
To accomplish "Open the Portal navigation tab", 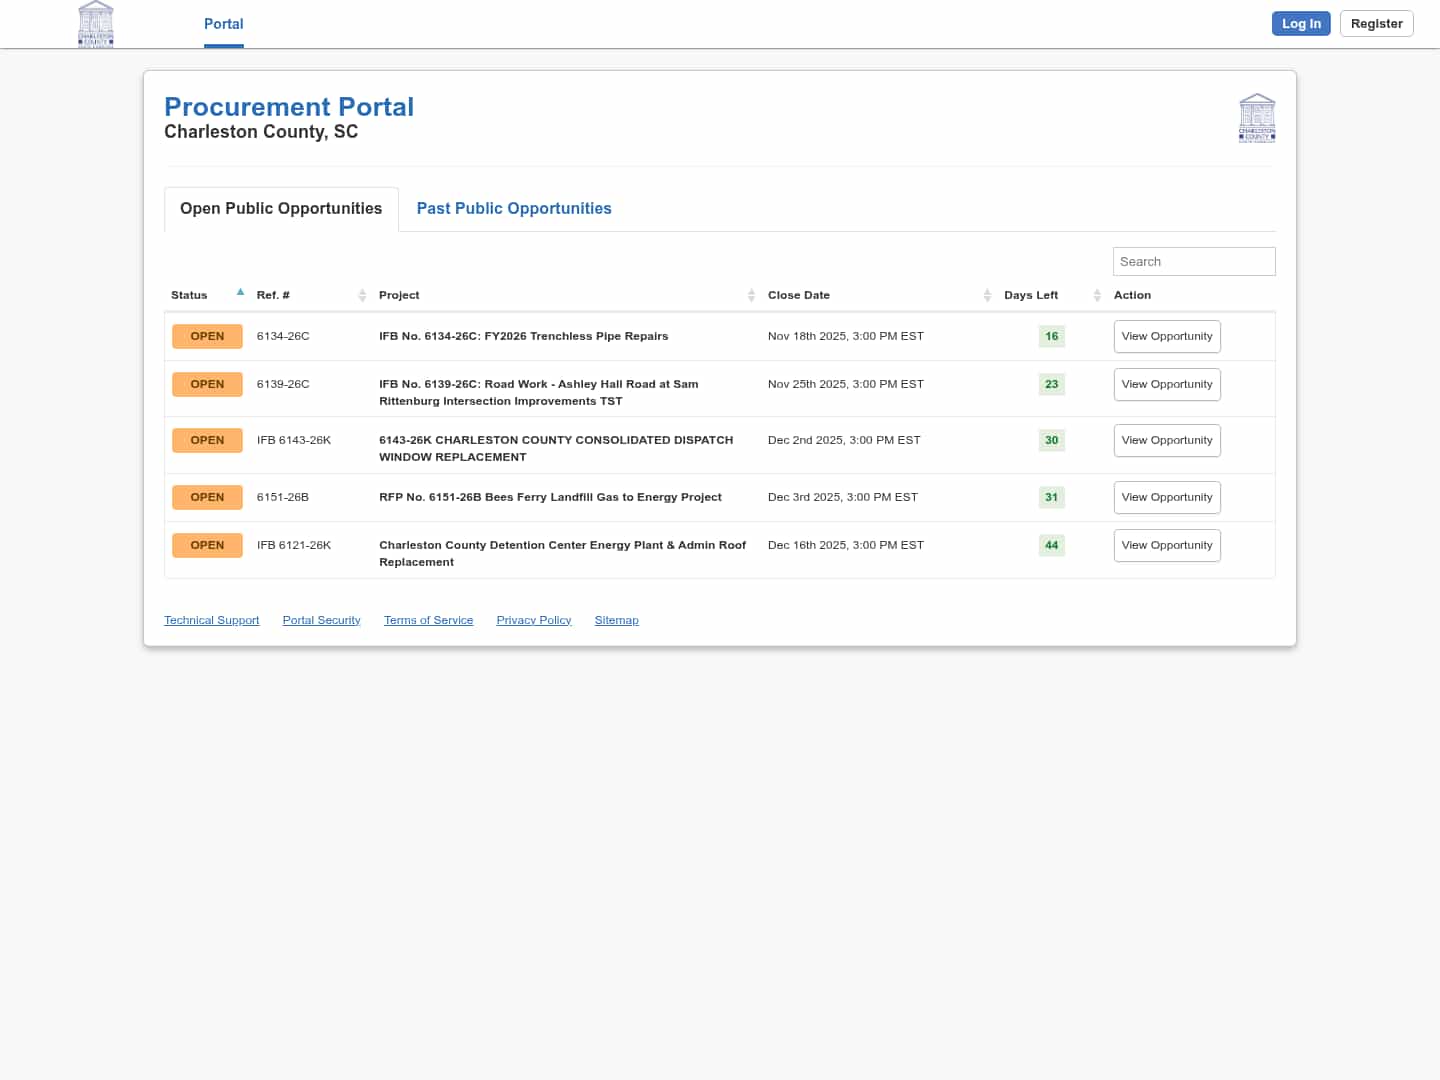I will [223, 24].
